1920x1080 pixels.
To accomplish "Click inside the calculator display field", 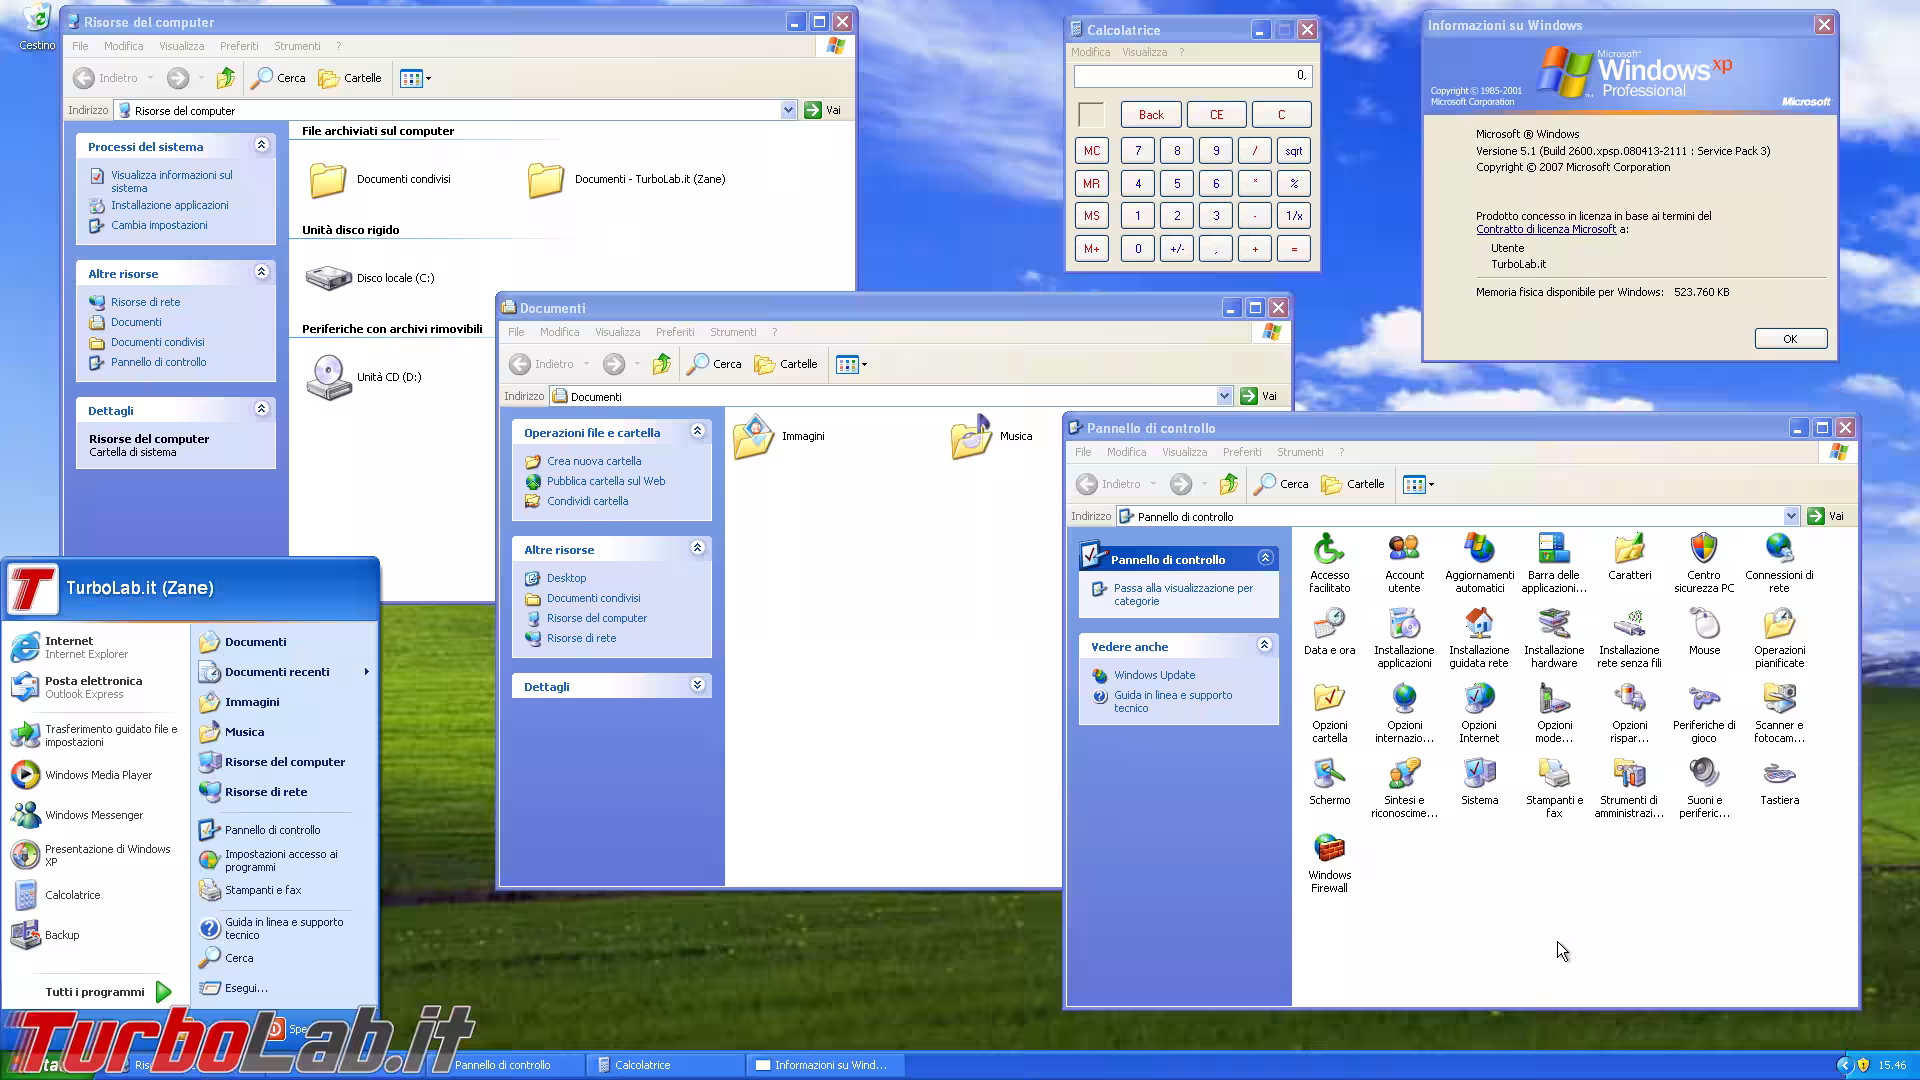I will pos(1192,75).
